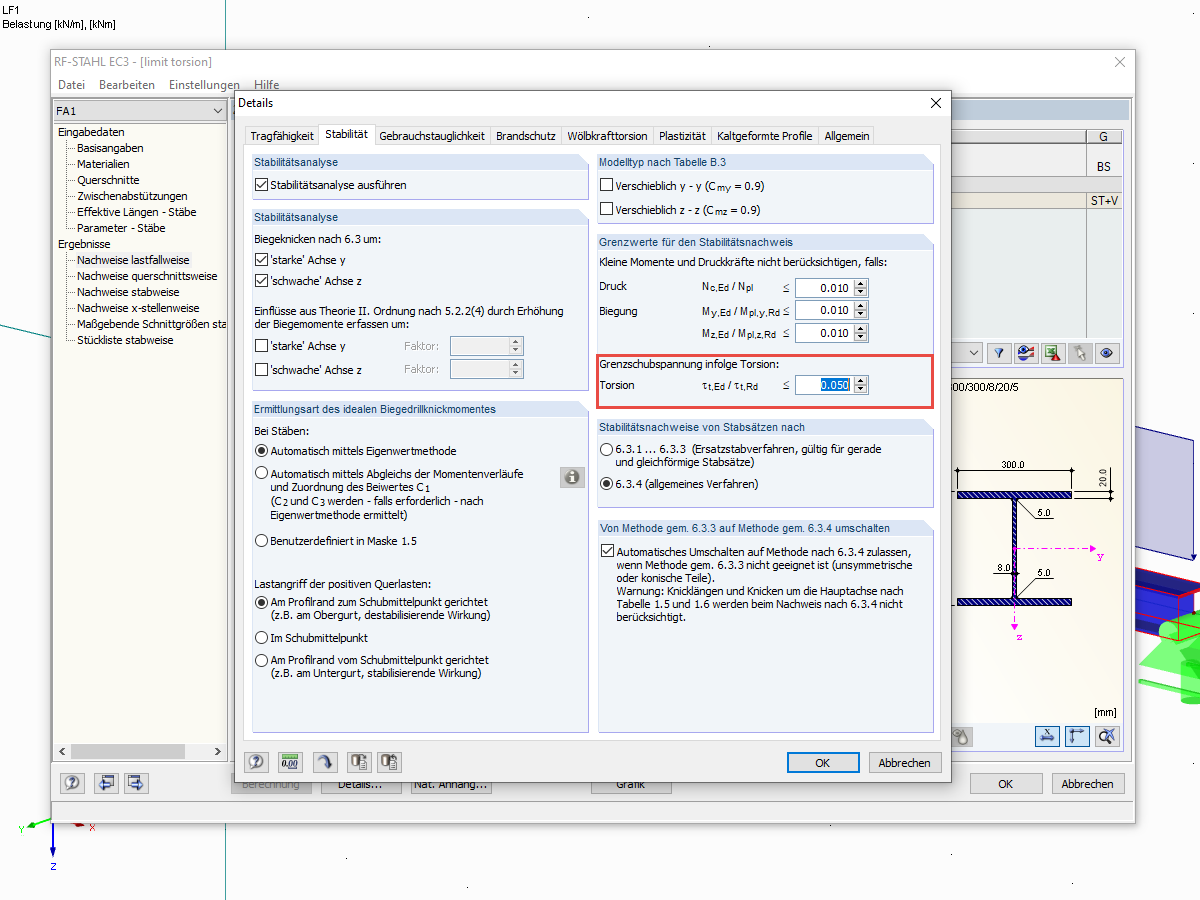This screenshot has height=900, width=1200.
Task: Go to previous input window icon
Action: (106, 783)
